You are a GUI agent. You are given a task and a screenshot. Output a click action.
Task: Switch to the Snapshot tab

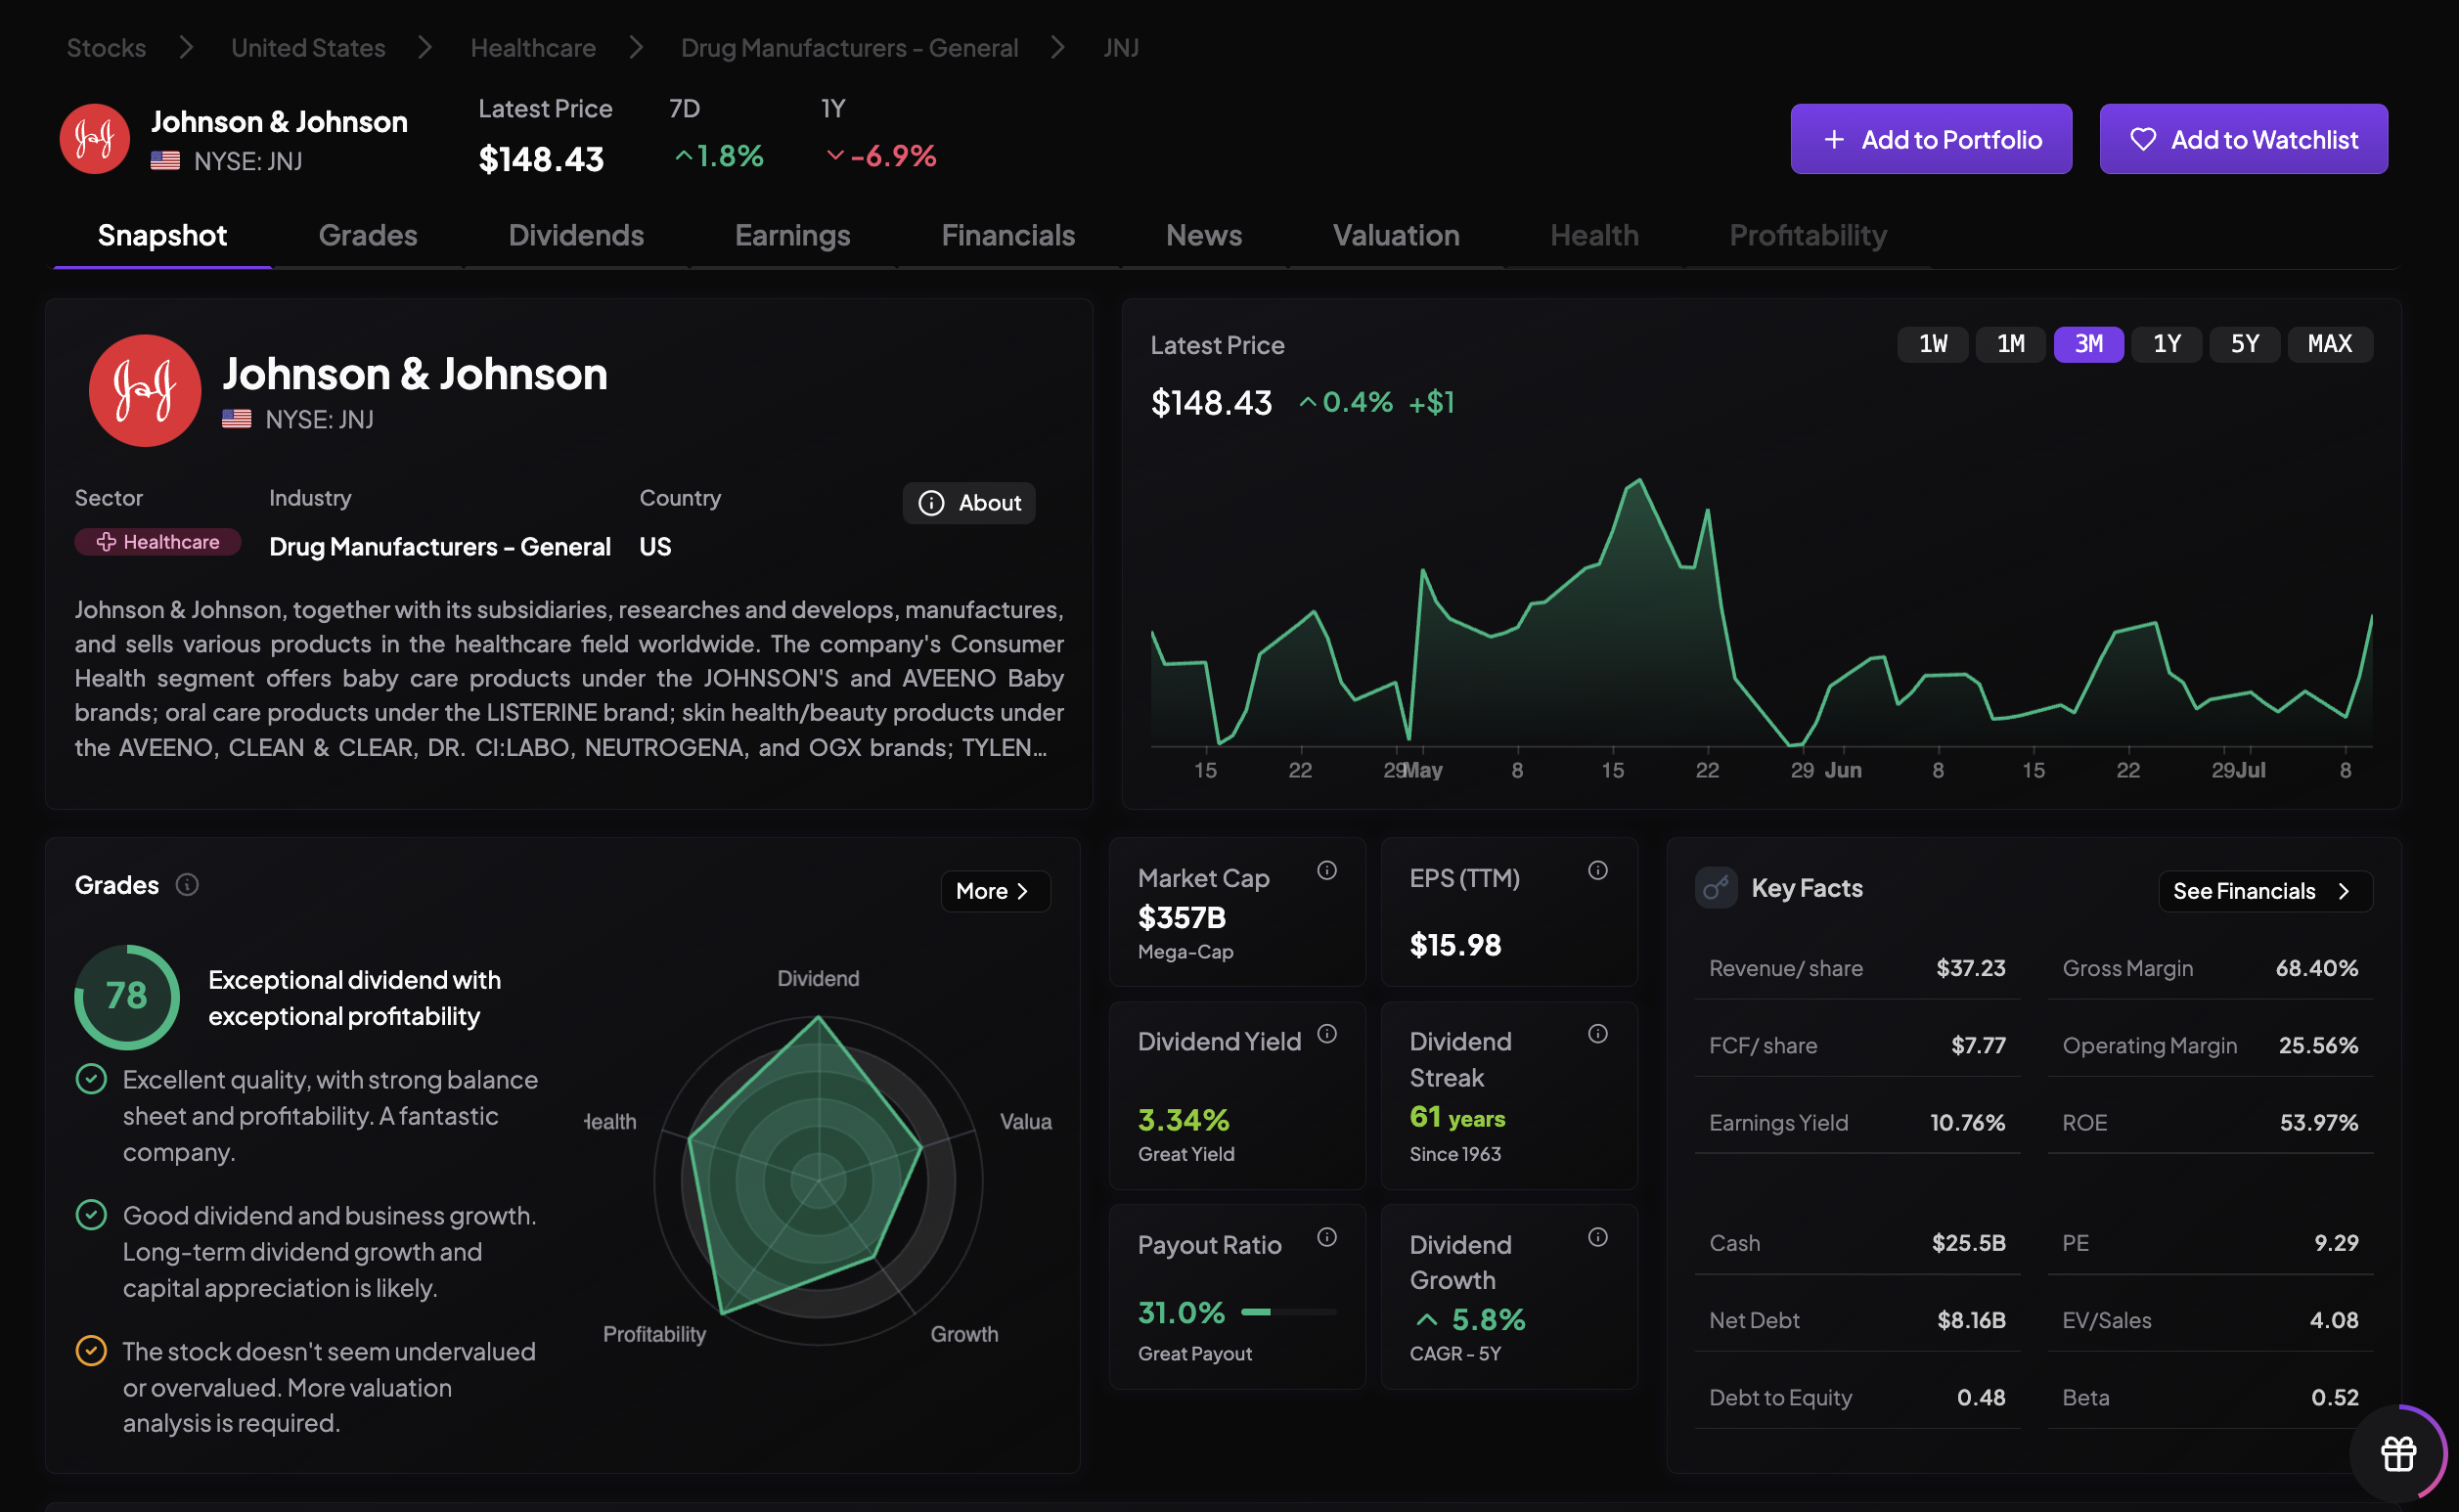(162, 236)
